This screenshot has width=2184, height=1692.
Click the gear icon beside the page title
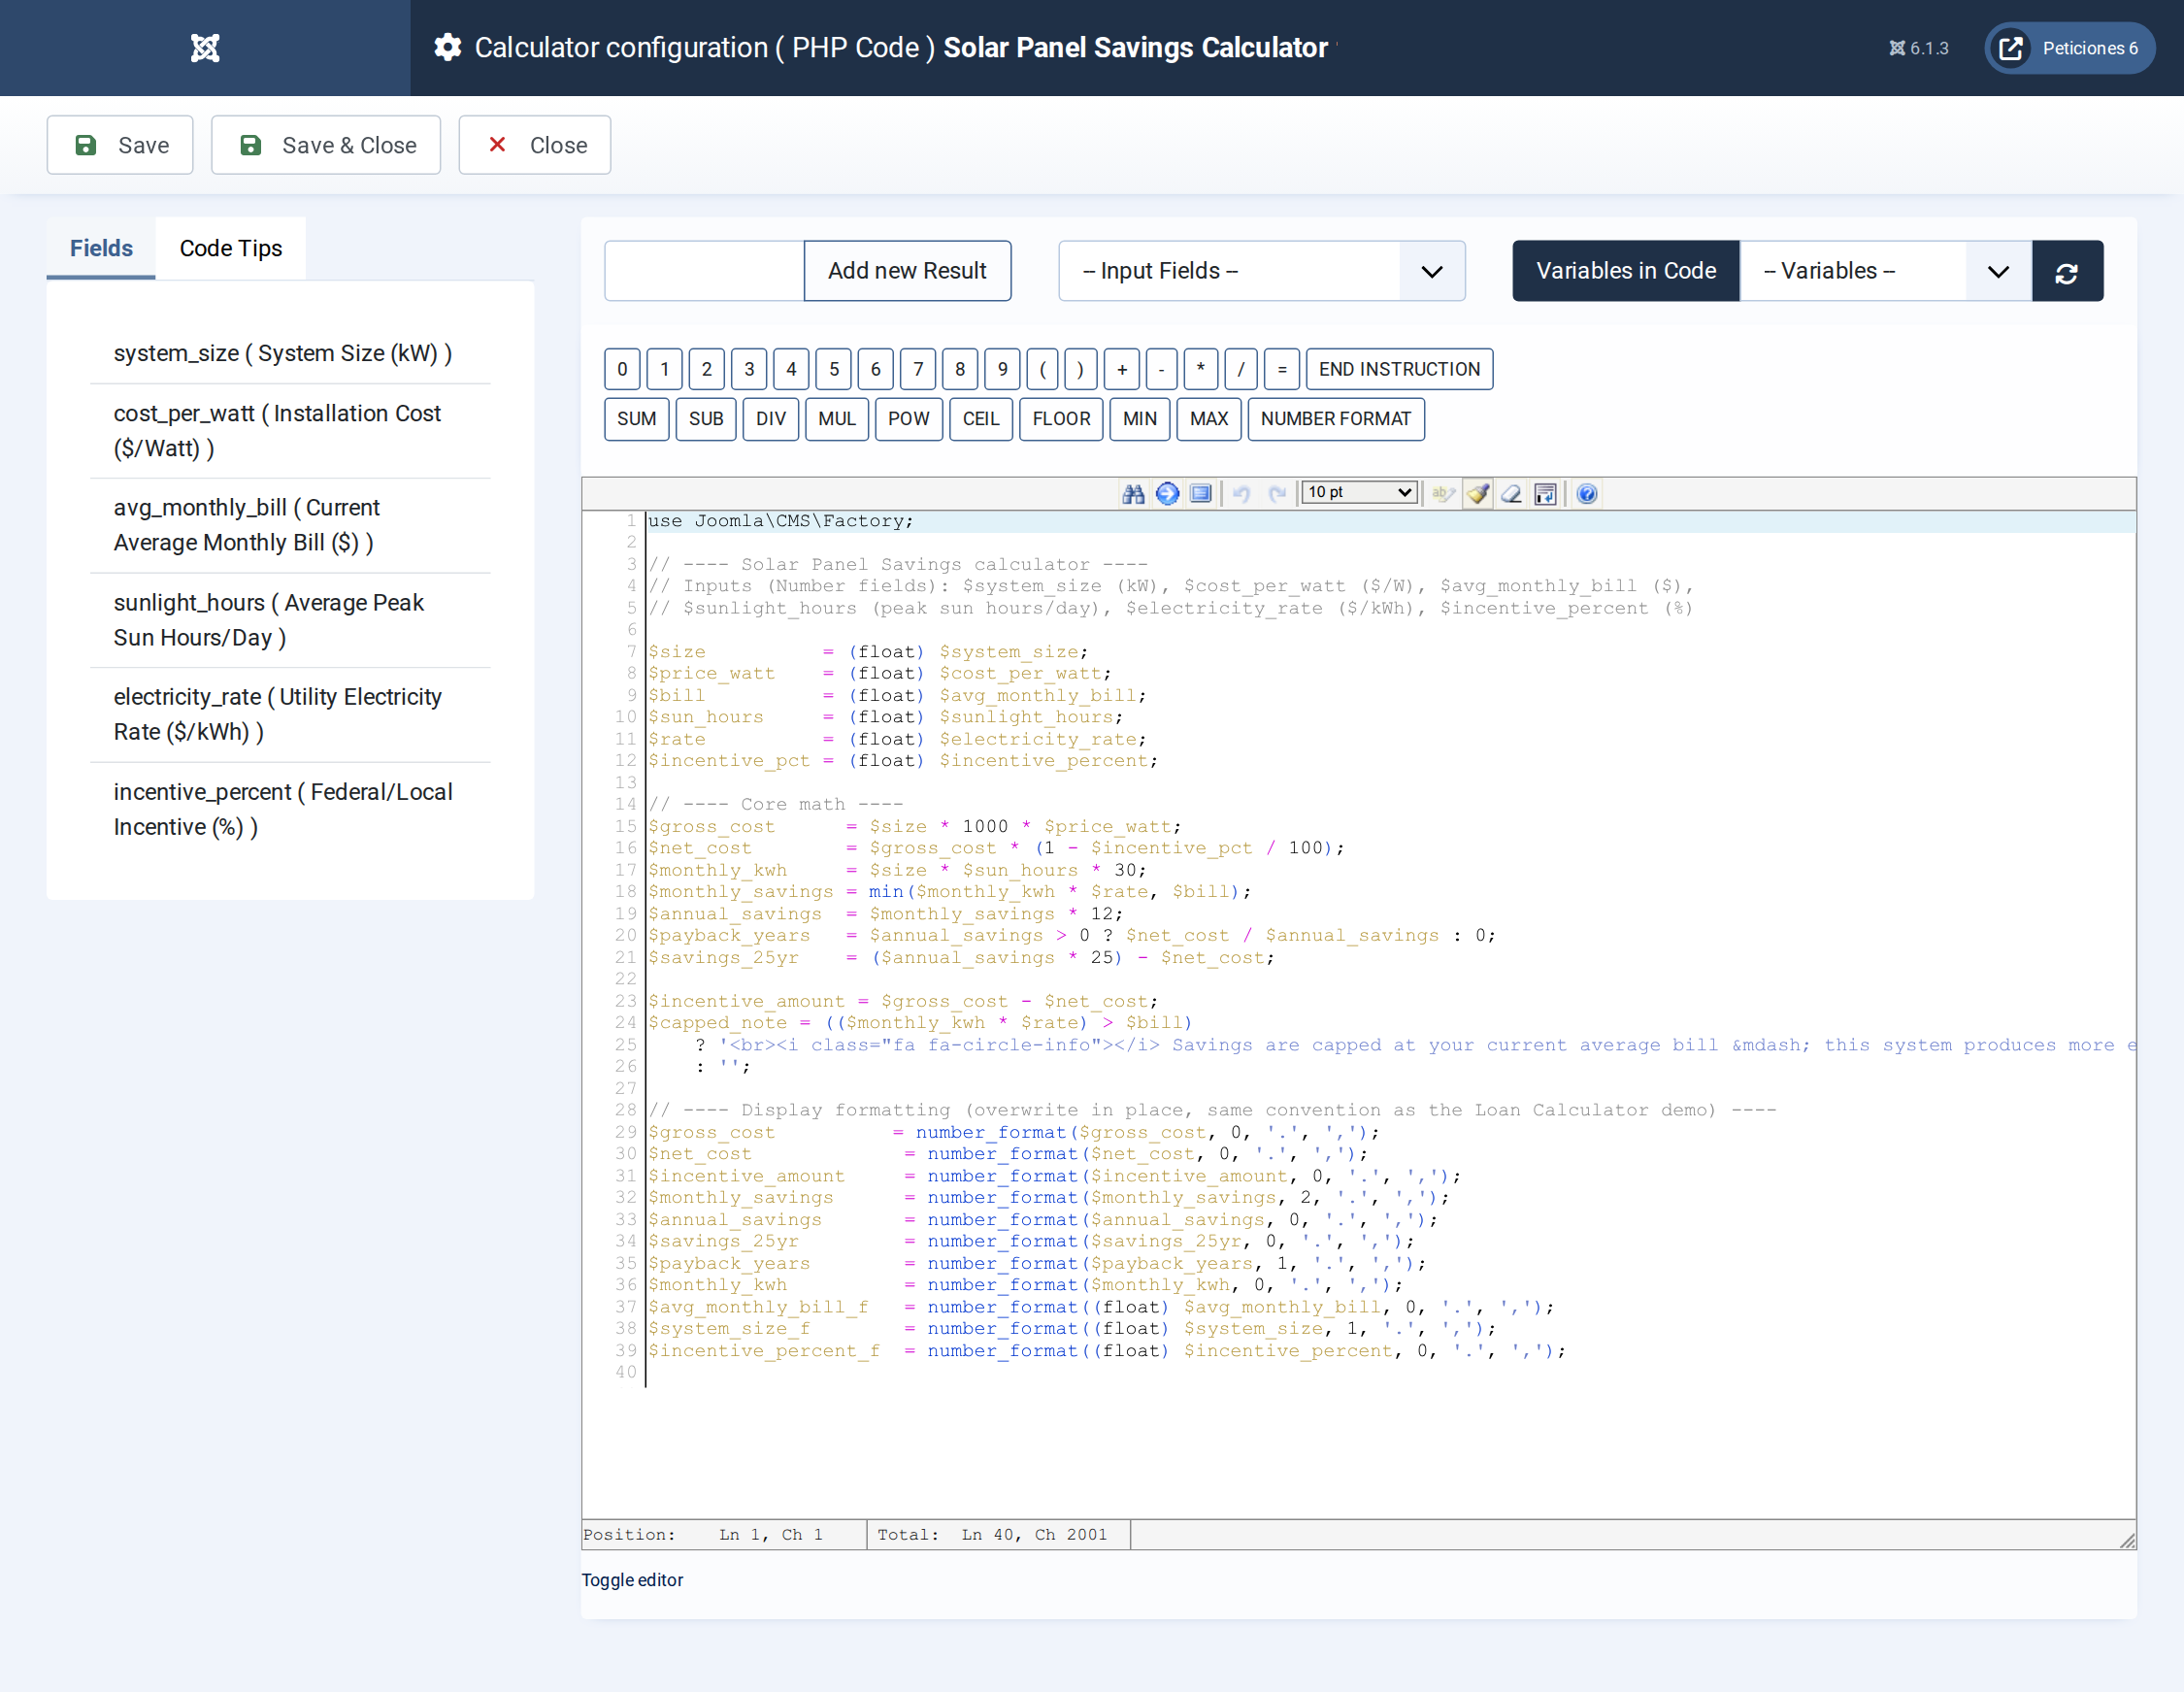click(x=447, y=47)
